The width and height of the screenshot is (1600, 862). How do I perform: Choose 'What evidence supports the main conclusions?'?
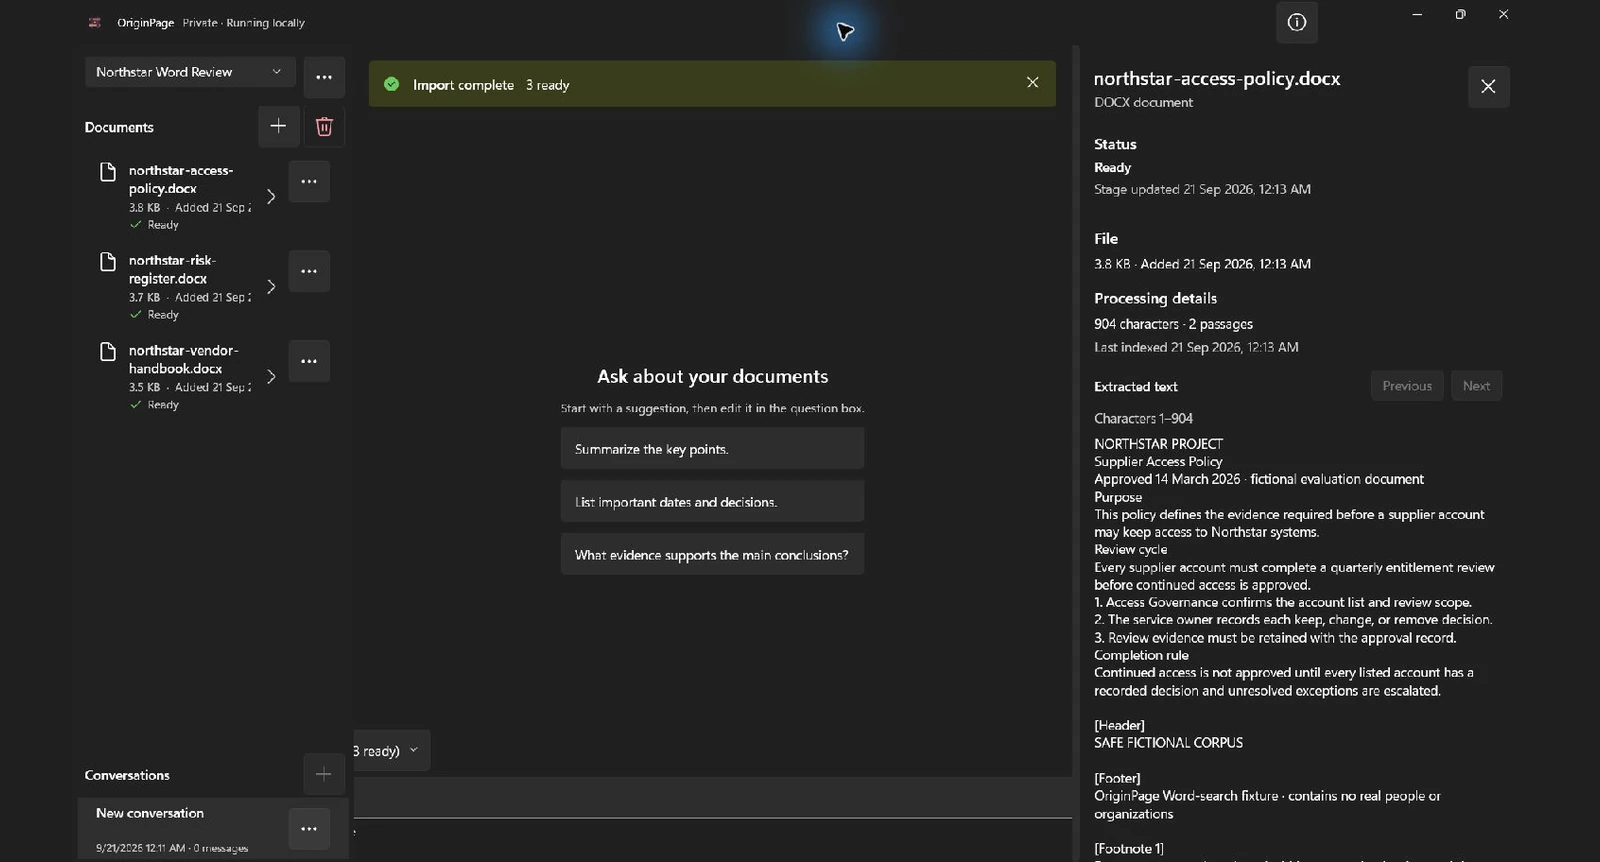[x=712, y=555]
